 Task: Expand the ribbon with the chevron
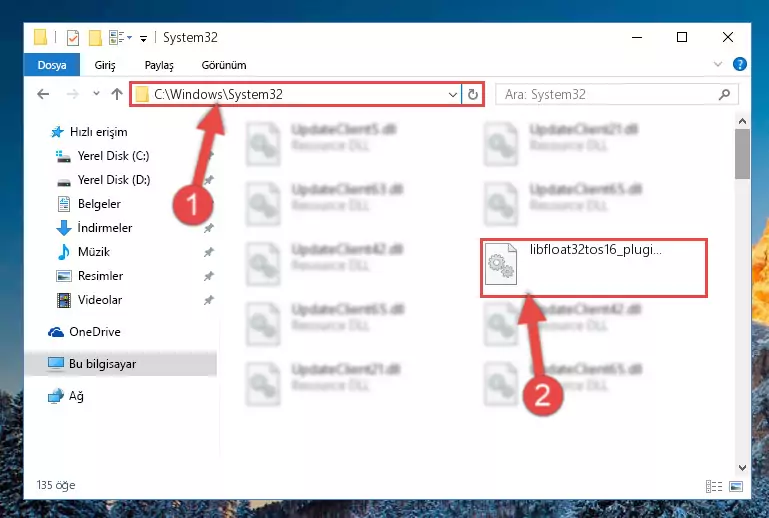718,64
